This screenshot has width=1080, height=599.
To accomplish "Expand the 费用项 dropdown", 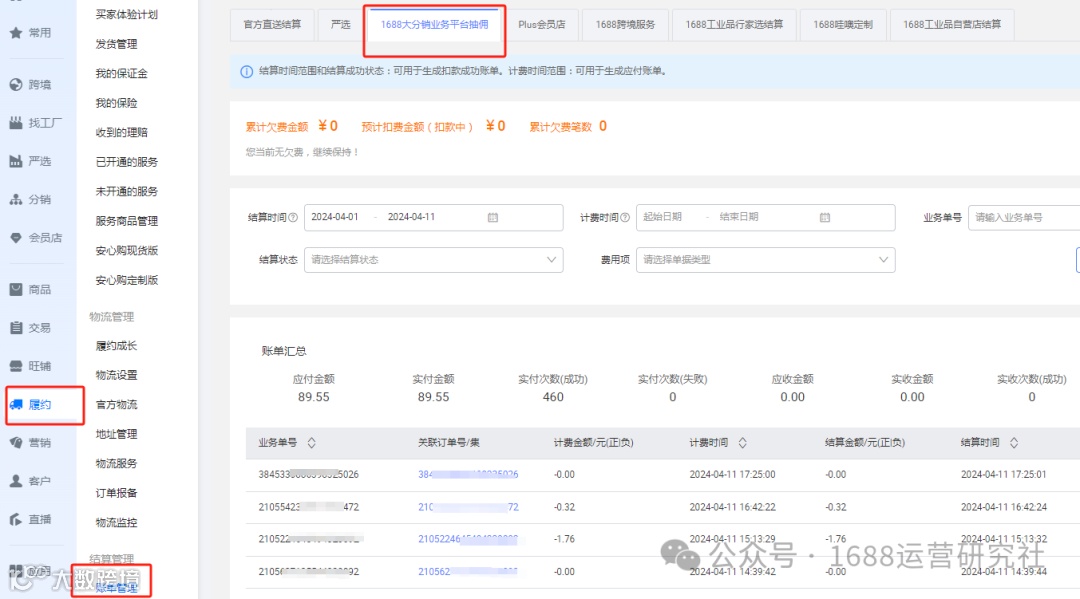I will (x=766, y=260).
